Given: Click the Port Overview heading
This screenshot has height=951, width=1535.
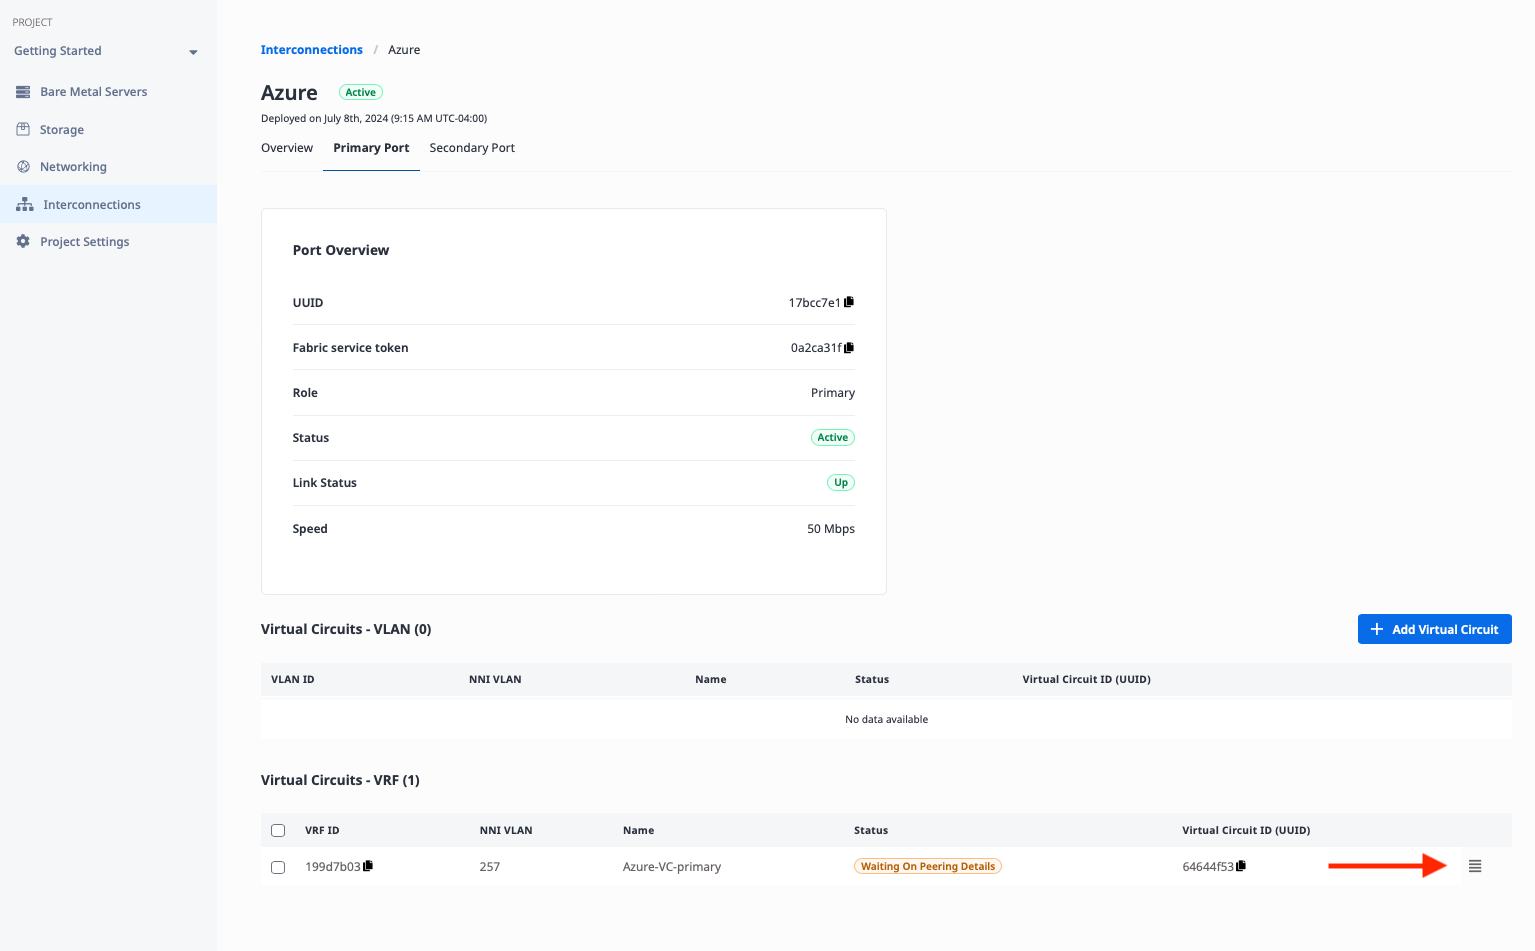Looking at the screenshot, I should (x=341, y=250).
